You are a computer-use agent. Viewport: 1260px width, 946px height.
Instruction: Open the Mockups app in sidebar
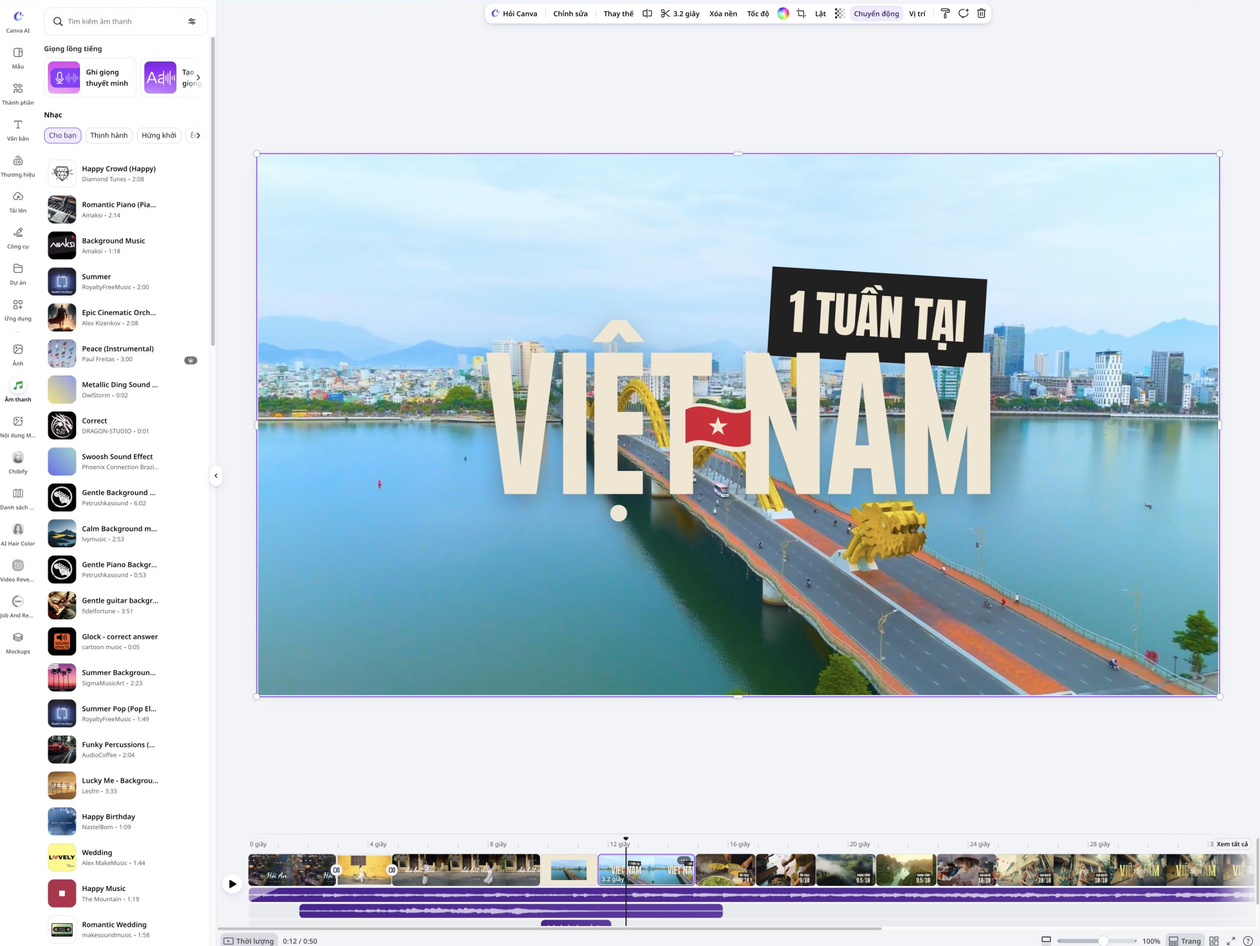tap(18, 642)
